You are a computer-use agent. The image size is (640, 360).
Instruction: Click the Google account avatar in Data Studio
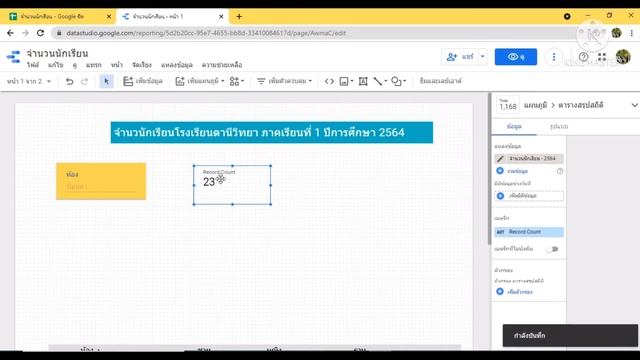coord(623,57)
